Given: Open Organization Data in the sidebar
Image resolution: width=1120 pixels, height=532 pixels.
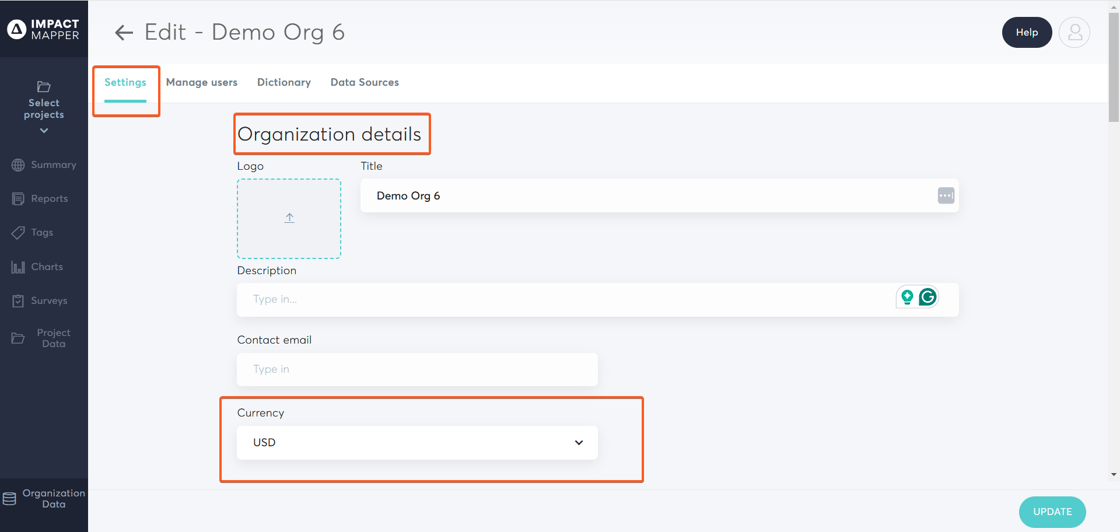Looking at the screenshot, I should click(x=44, y=499).
